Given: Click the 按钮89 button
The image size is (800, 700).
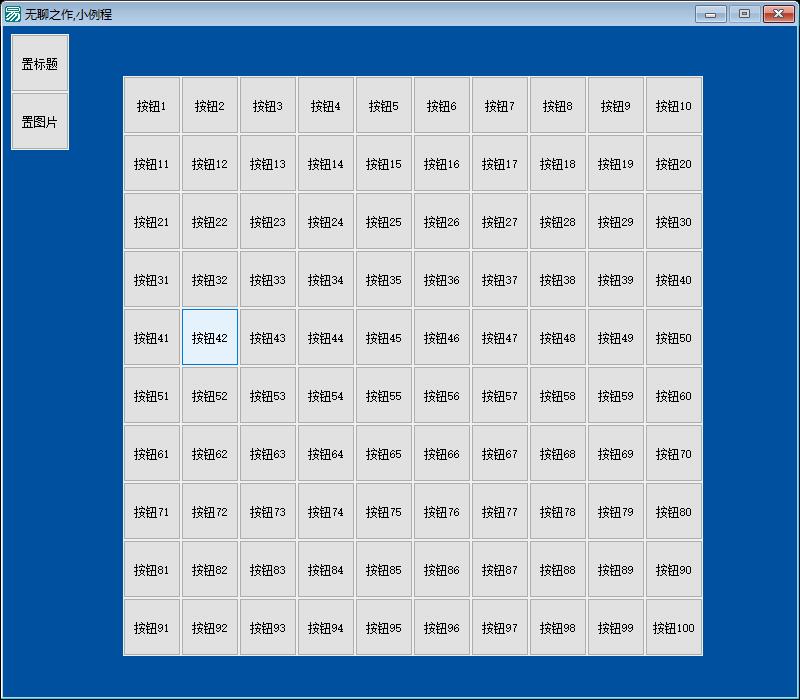Looking at the screenshot, I should coord(616,569).
